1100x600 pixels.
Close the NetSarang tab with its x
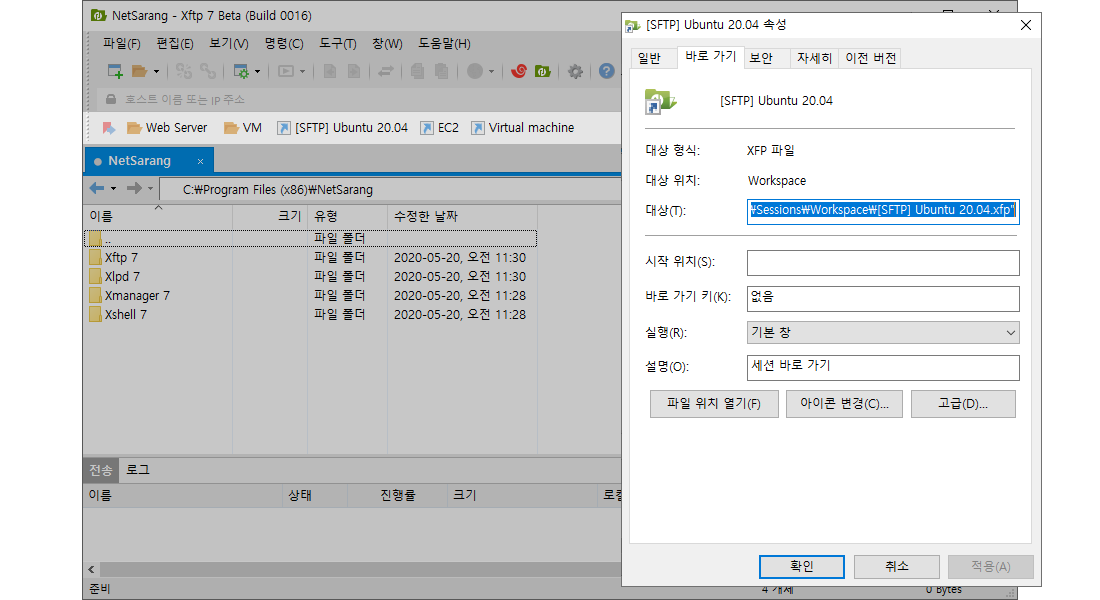pyautogui.click(x=201, y=161)
